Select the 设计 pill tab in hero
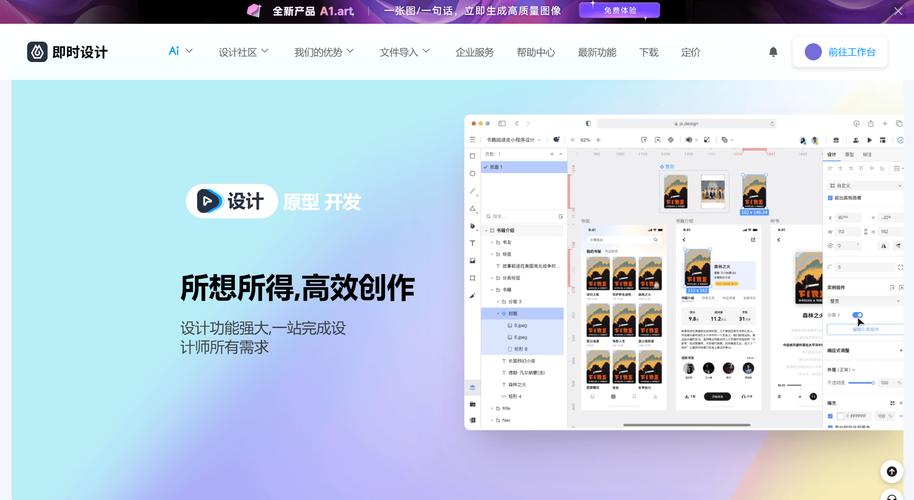Viewport: 914px width, 500px height. click(x=231, y=201)
